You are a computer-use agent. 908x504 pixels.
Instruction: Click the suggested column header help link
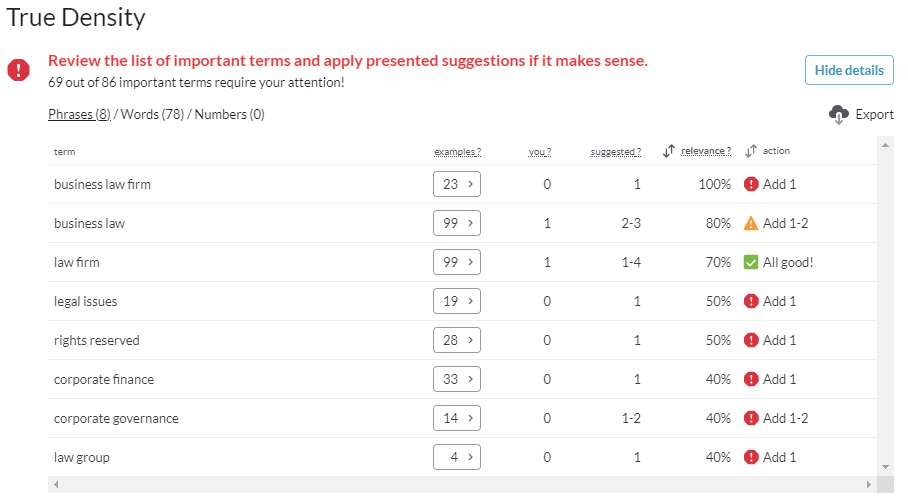pyautogui.click(x=616, y=152)
